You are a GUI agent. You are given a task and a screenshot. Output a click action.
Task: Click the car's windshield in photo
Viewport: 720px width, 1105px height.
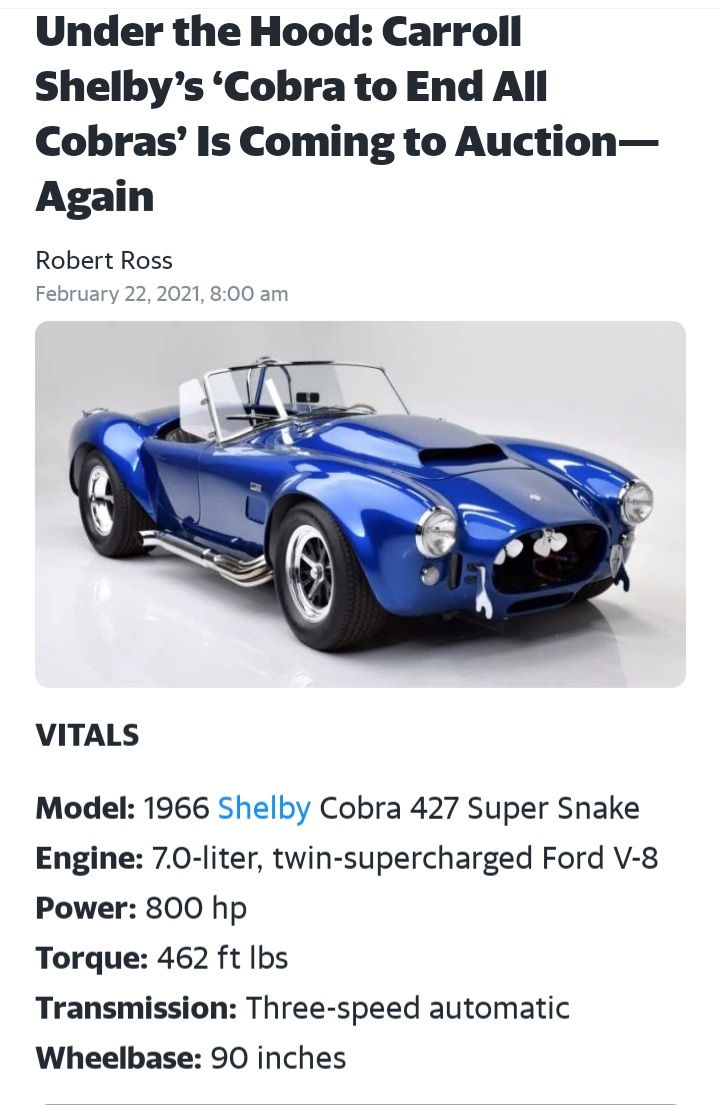tap(300, 395)
